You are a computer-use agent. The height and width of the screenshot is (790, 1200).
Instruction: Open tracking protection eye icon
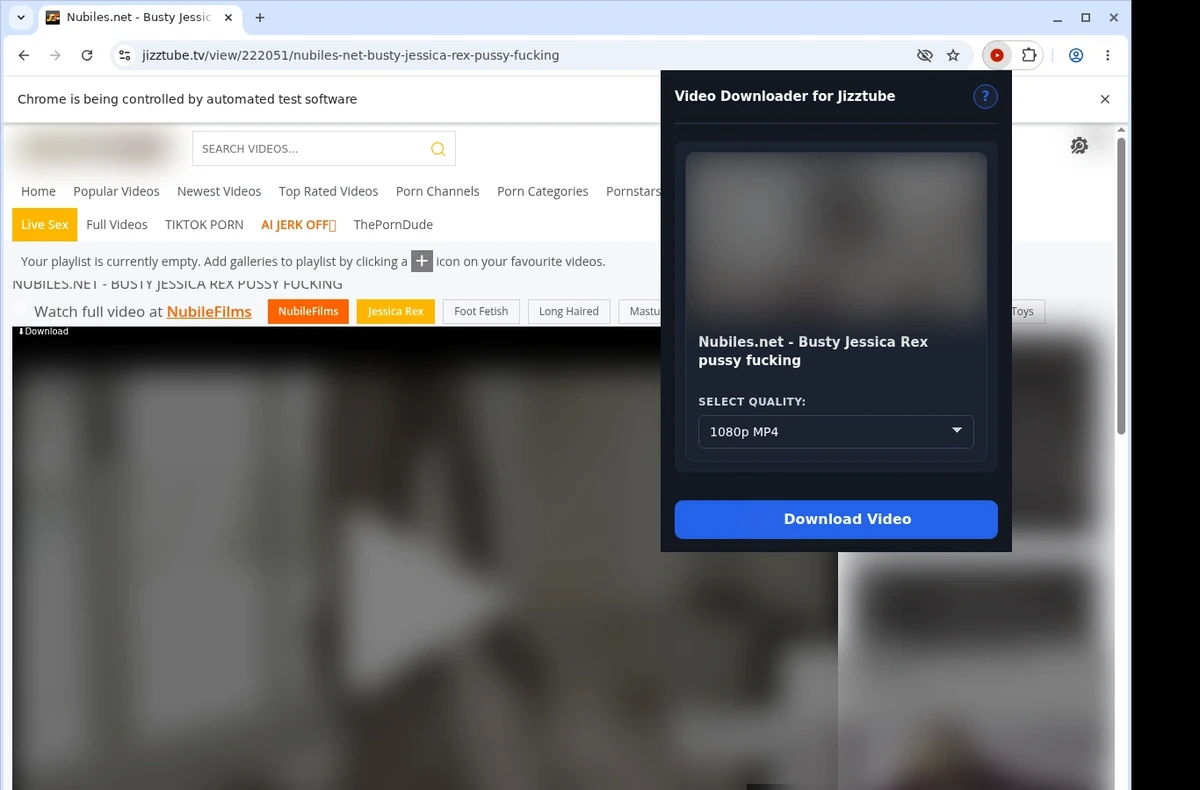925,56
